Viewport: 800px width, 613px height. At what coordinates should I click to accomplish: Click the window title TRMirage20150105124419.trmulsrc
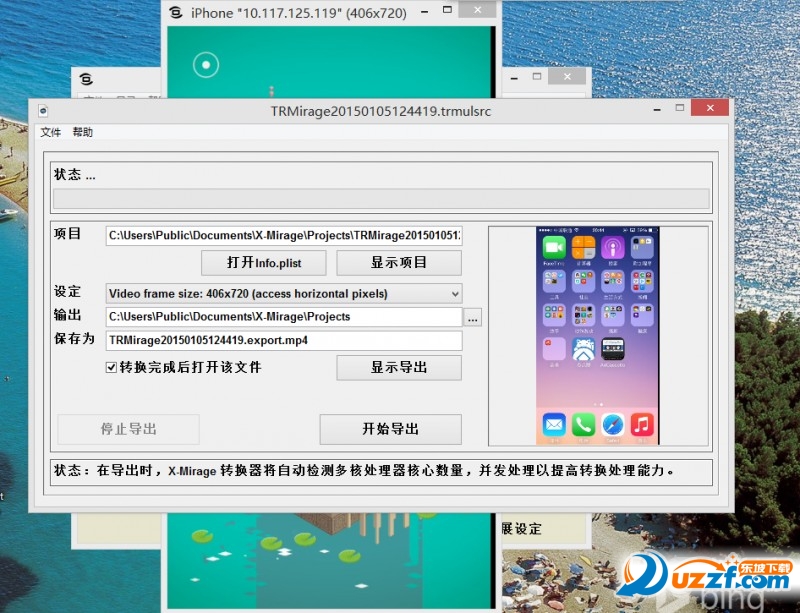pyautogui.click(x=381, y=111)
